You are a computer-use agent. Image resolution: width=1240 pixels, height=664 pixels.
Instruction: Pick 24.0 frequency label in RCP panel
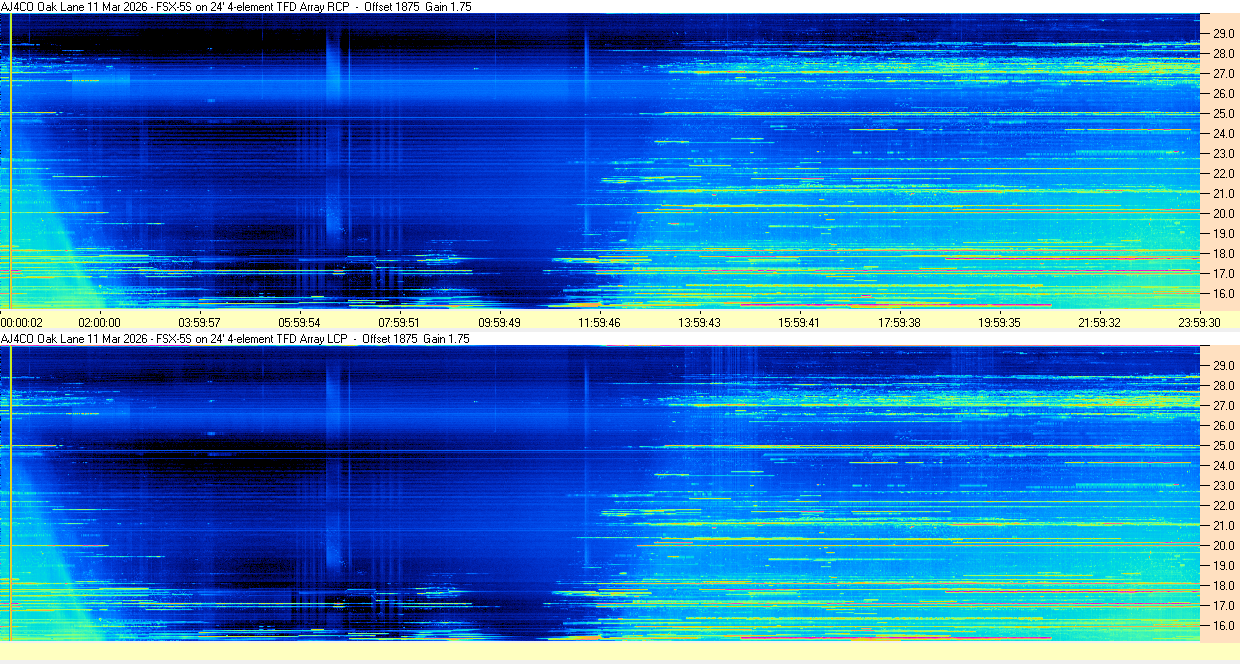(1224, 134)
